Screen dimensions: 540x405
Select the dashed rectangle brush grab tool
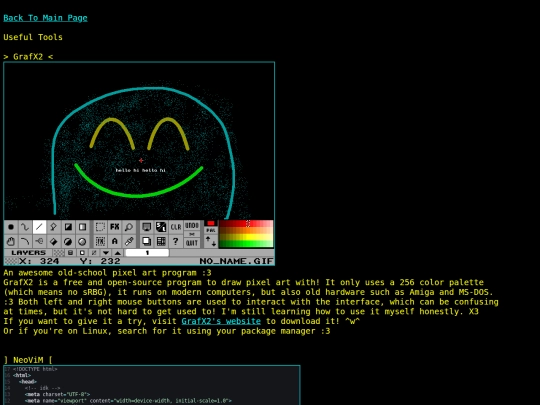[x=100, y=227]
